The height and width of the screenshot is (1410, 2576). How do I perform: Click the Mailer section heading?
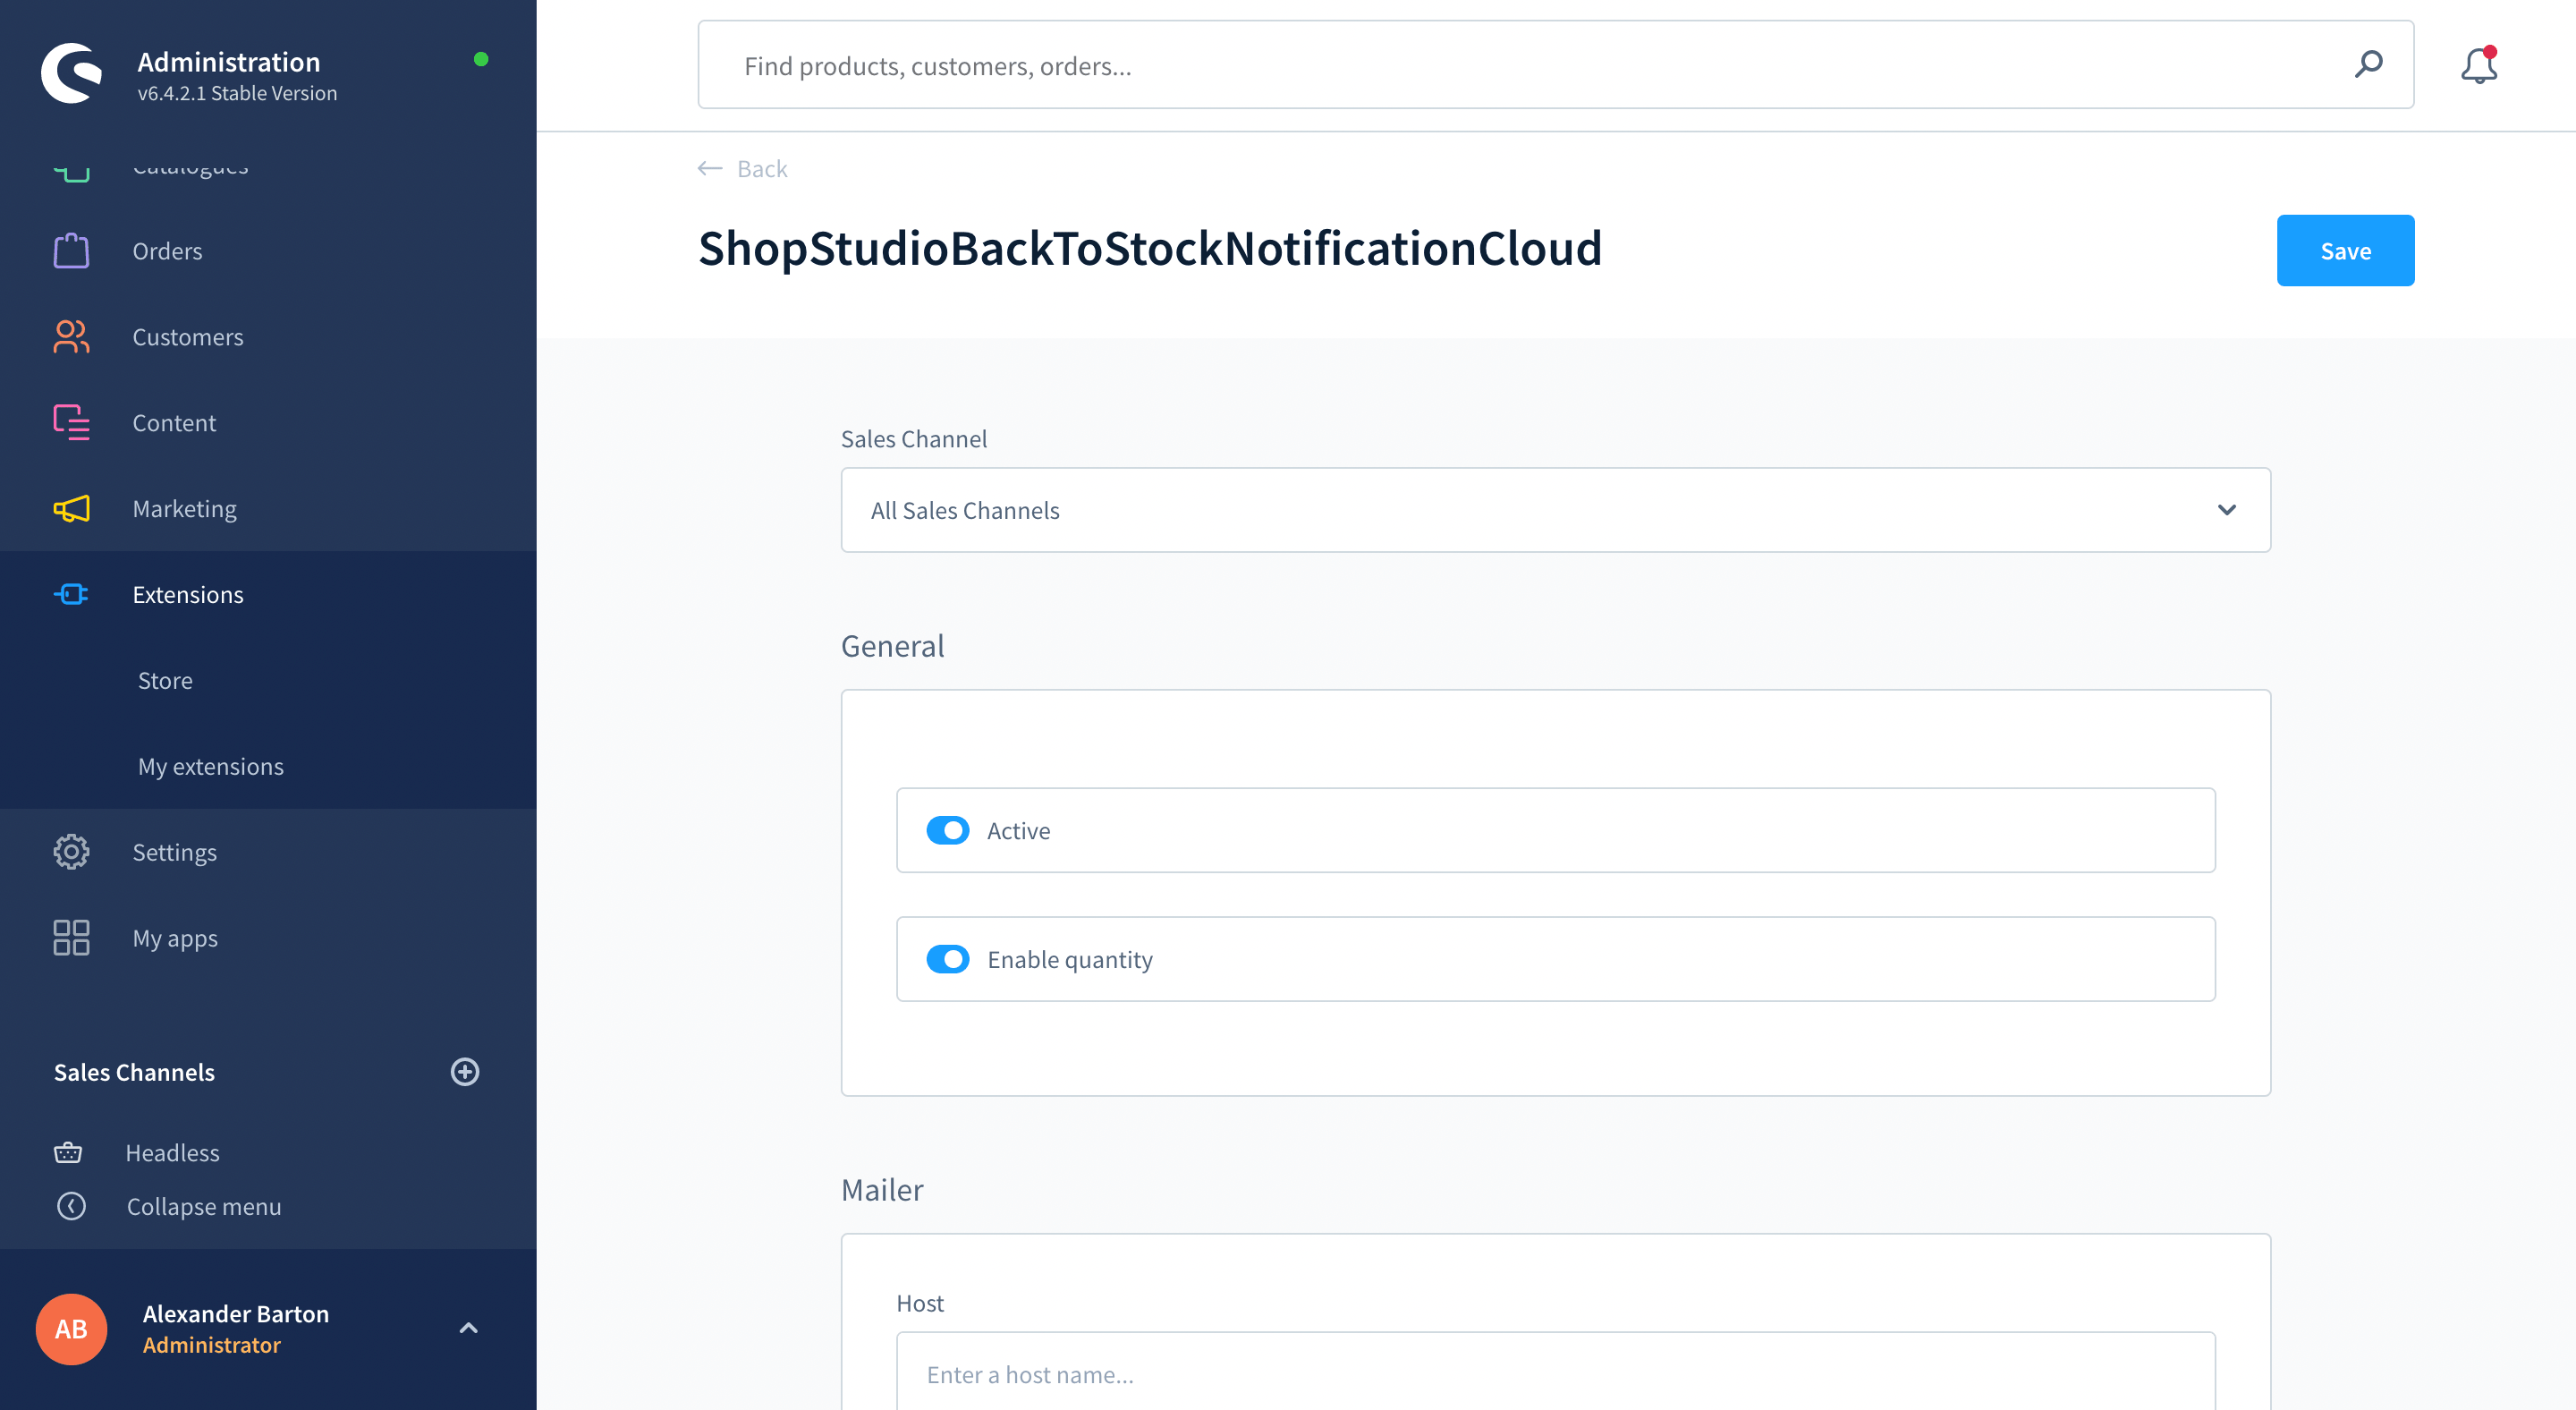882,1190
